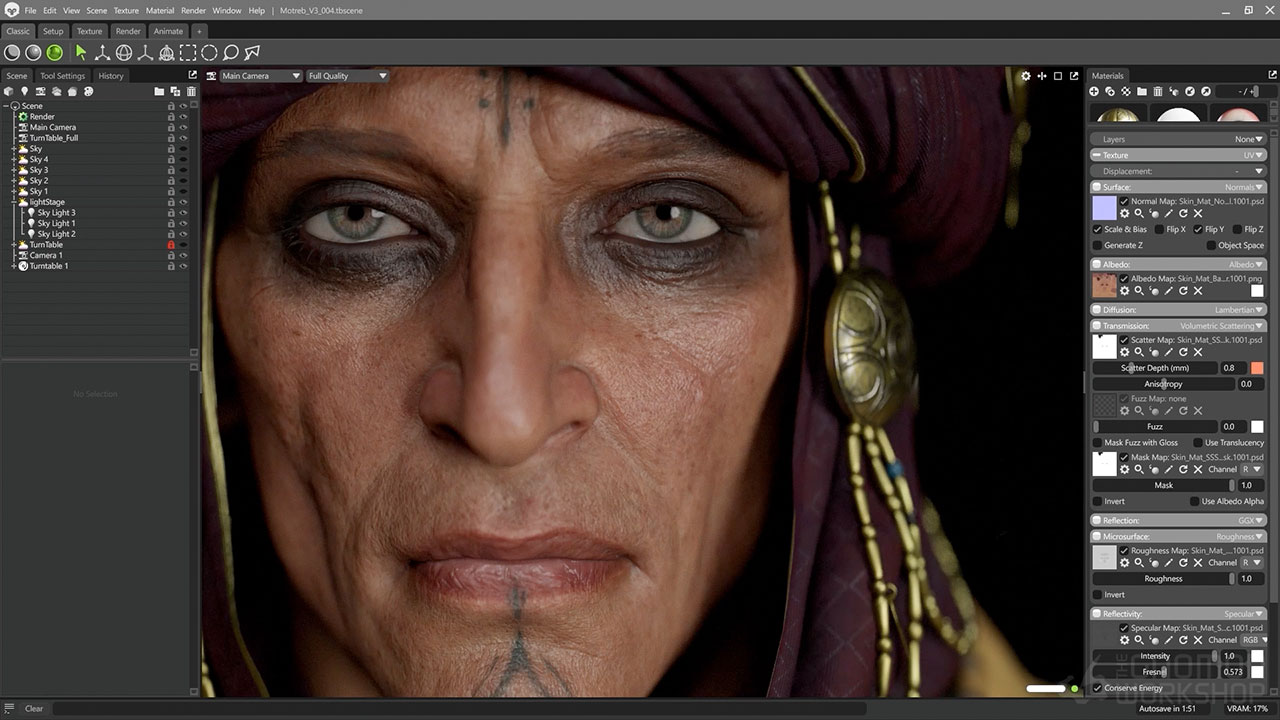Click the trash icon in Scene panel
This screenshot has width=1280, height=720.
[x=191, y=92]
